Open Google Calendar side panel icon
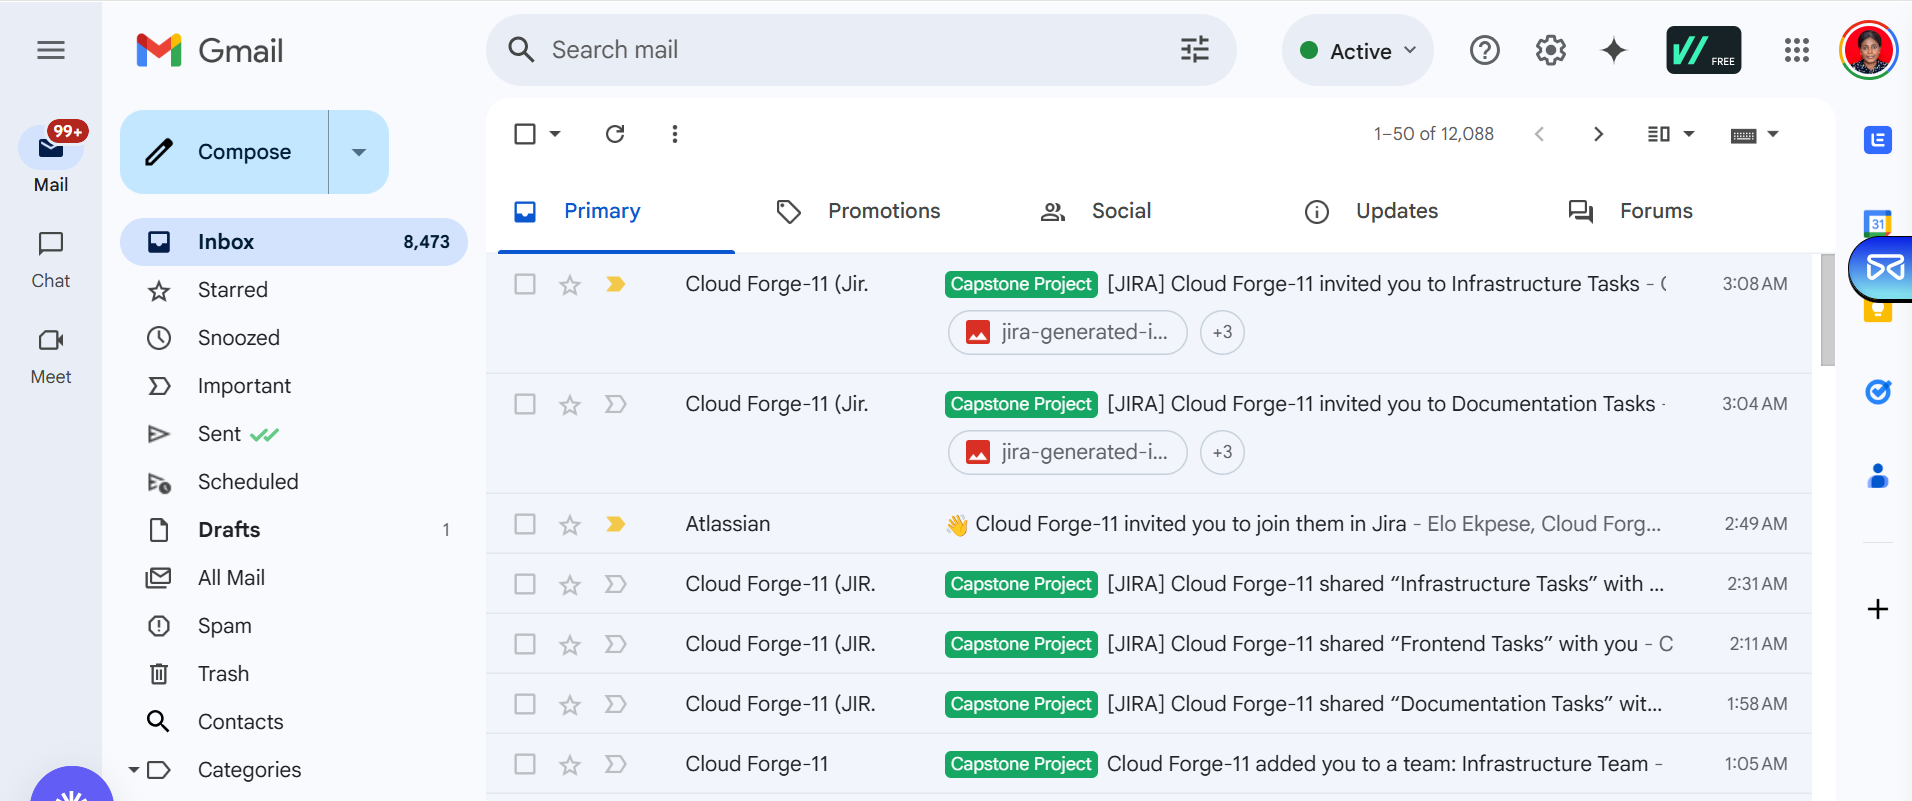Screen dimensions: 1912x801 tap(1878, 223)
